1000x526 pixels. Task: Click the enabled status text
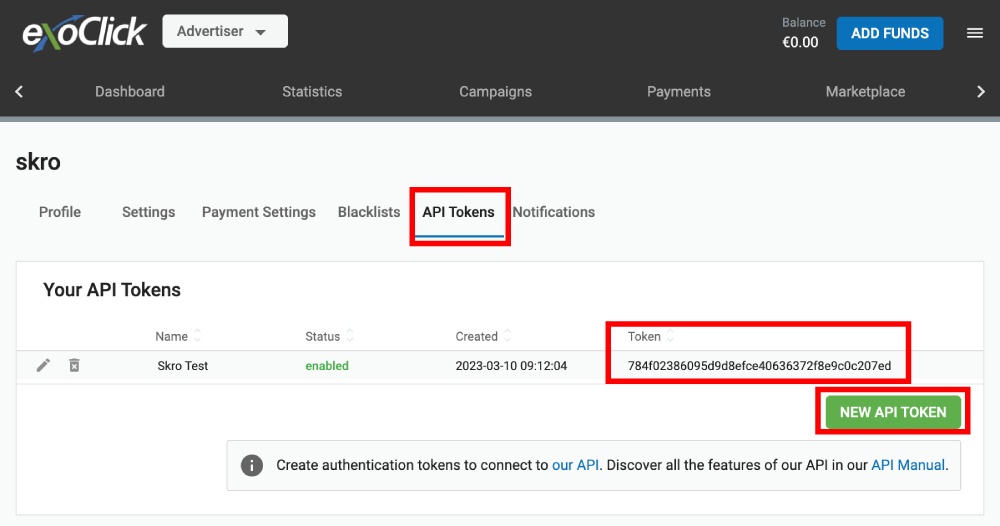pyautogui.click(x=327, y=366)
